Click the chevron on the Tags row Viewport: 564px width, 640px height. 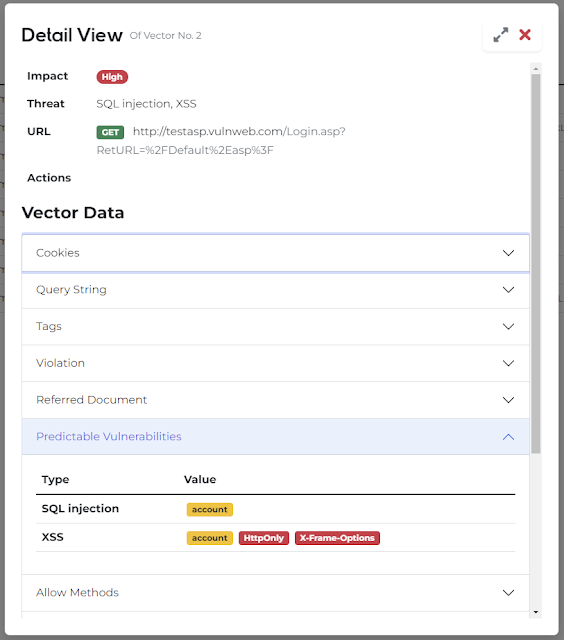click(x=508, y=327)
